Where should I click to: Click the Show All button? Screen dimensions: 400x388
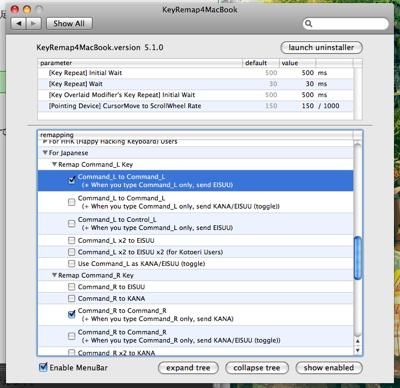(x=69, y=24)
